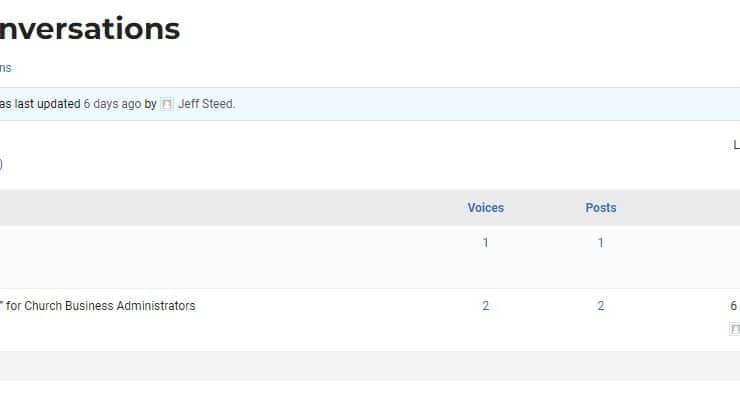Open the '6 days ago' update link

(112, 104)
